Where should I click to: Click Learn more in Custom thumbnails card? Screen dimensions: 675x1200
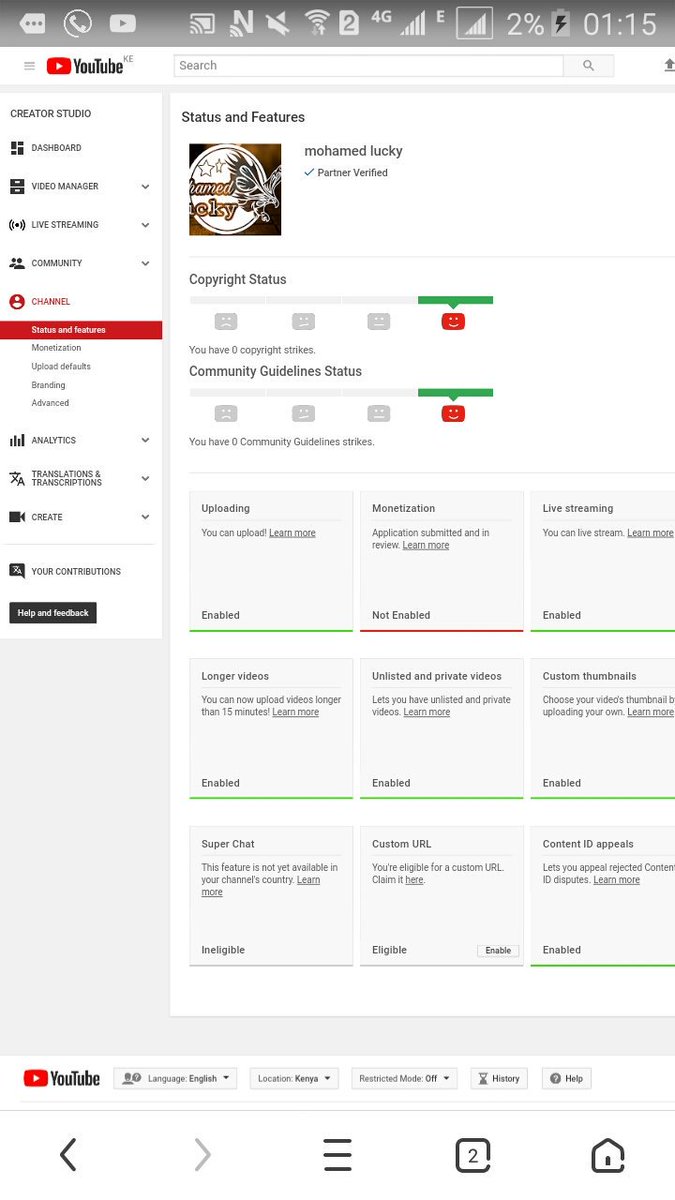(x=650, y=712)
